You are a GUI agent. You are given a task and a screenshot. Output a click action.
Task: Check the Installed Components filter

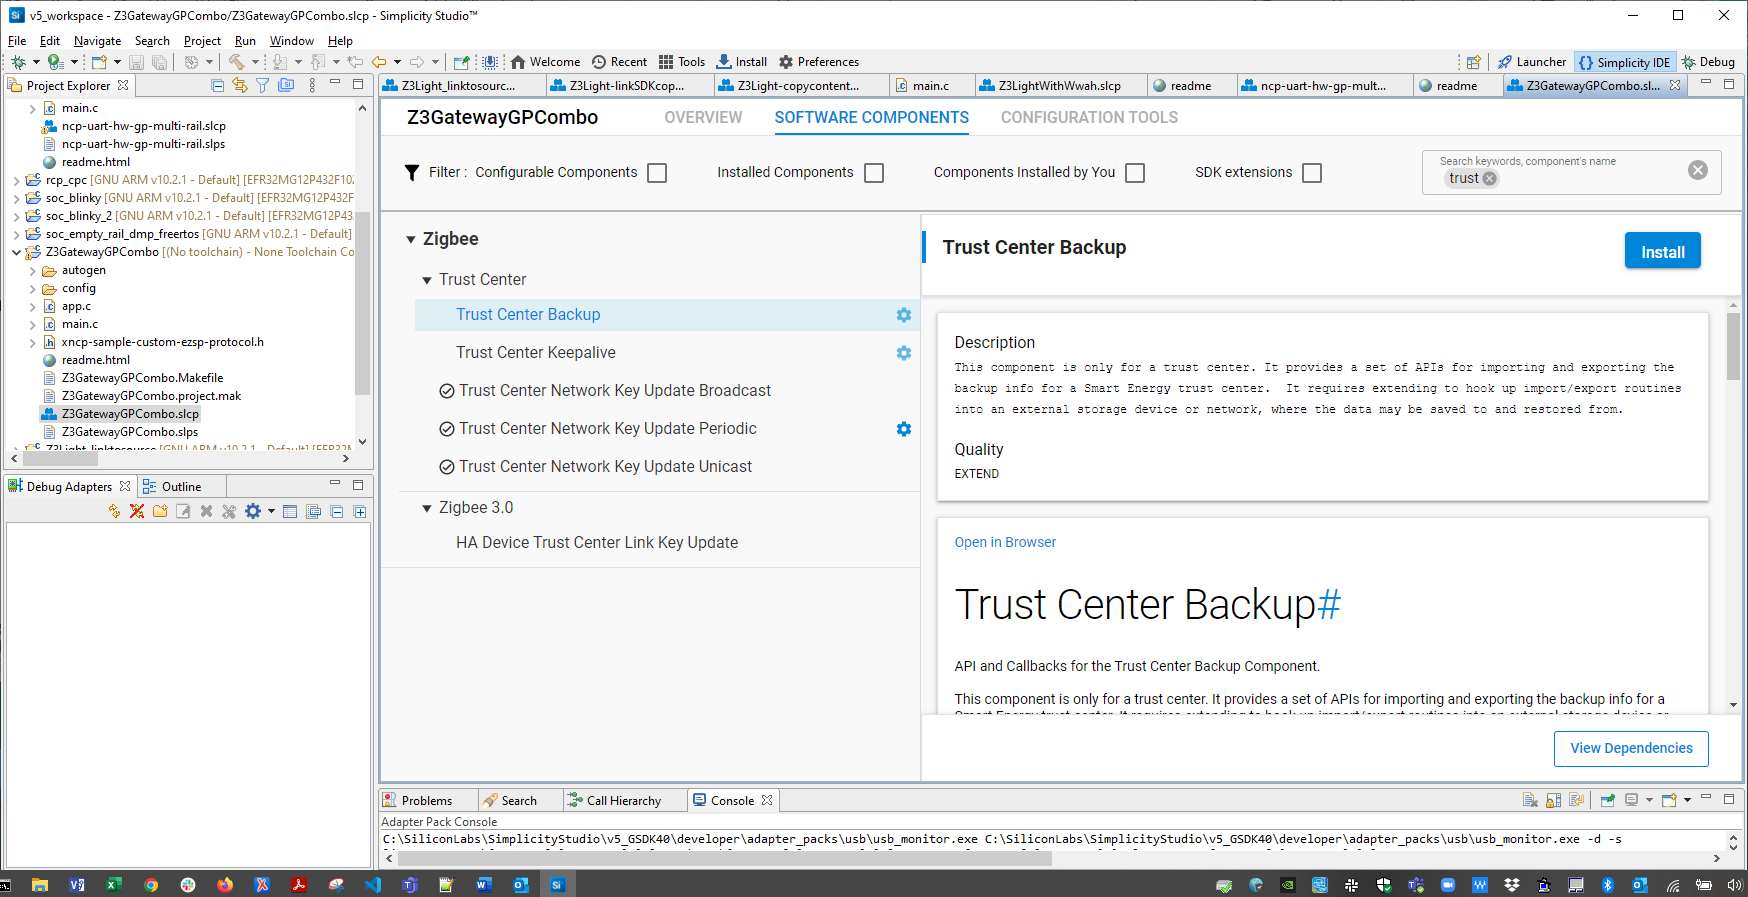pyautogui.click(x=874, y=173)
